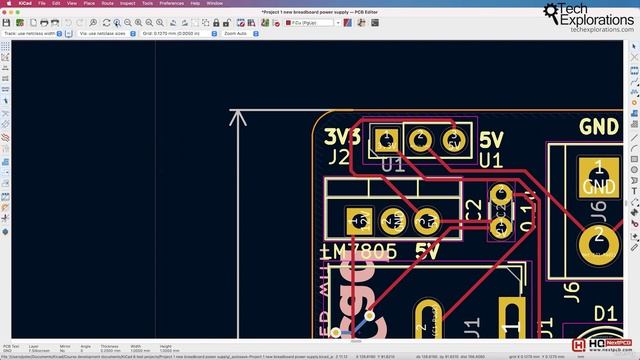
Task: Select the Draw Line tool
Action: pos(634,138)
